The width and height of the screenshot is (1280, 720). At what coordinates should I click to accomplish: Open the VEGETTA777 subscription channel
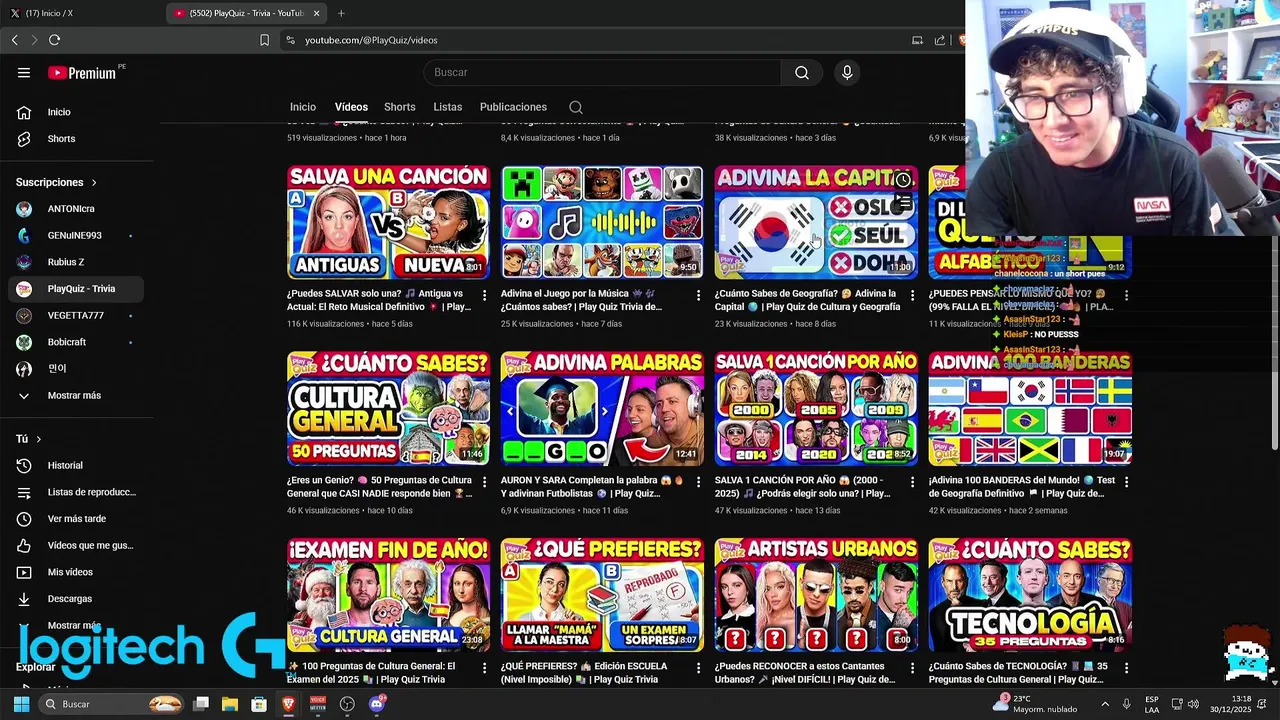point(77,315)
